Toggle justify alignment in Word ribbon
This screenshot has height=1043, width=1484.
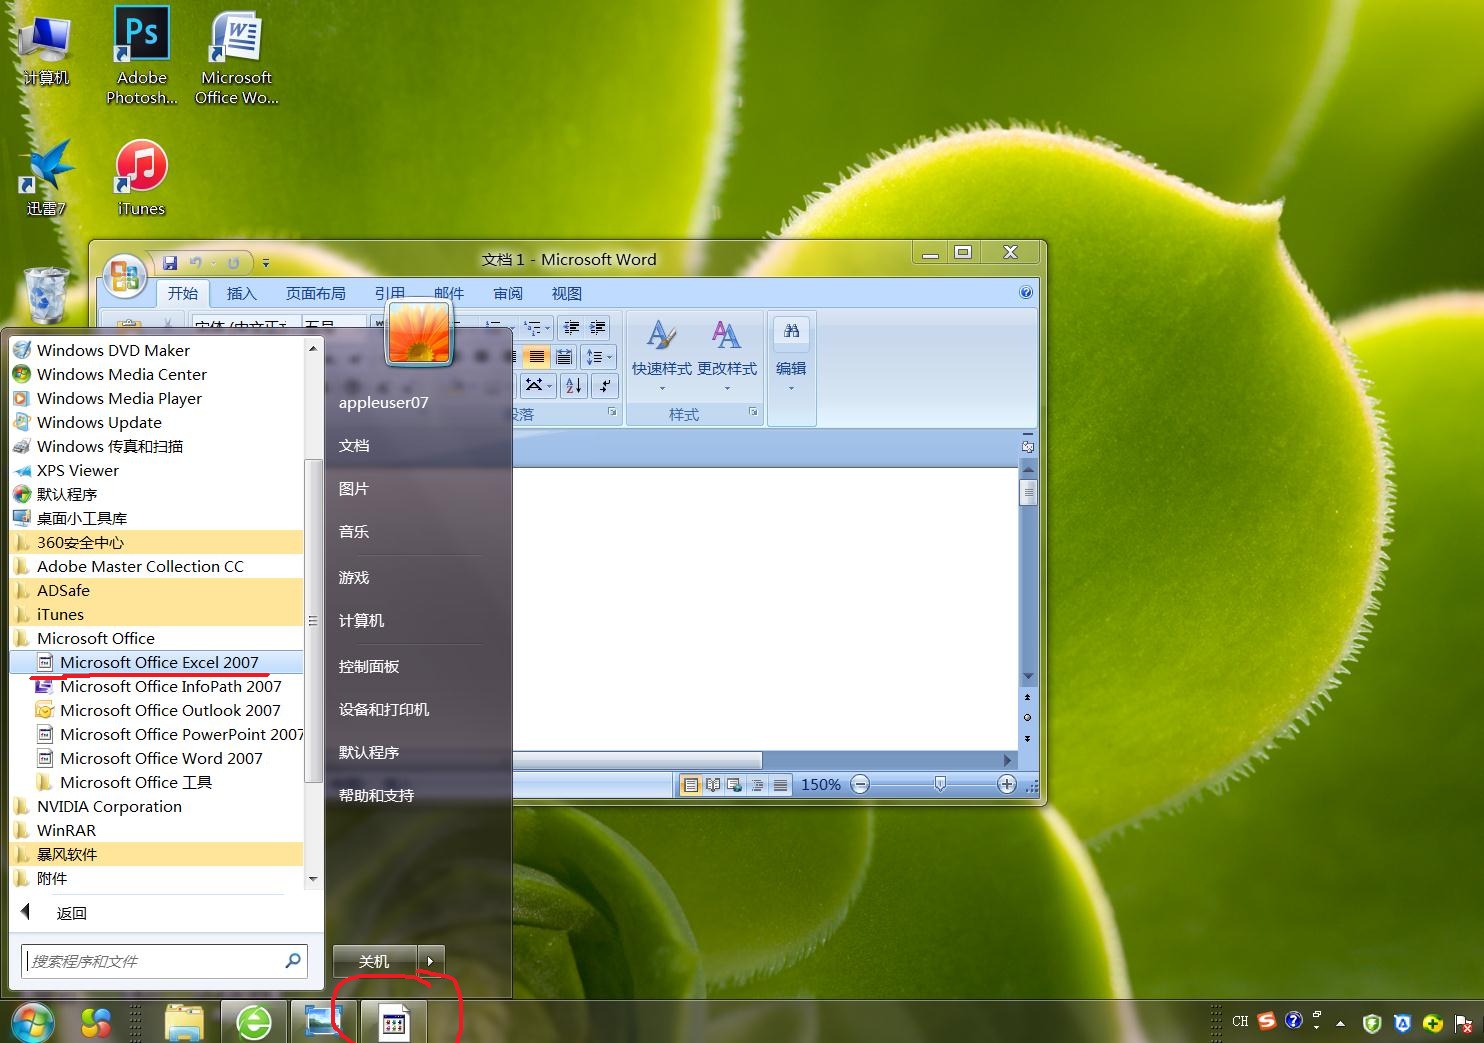(x=537, y=357)
